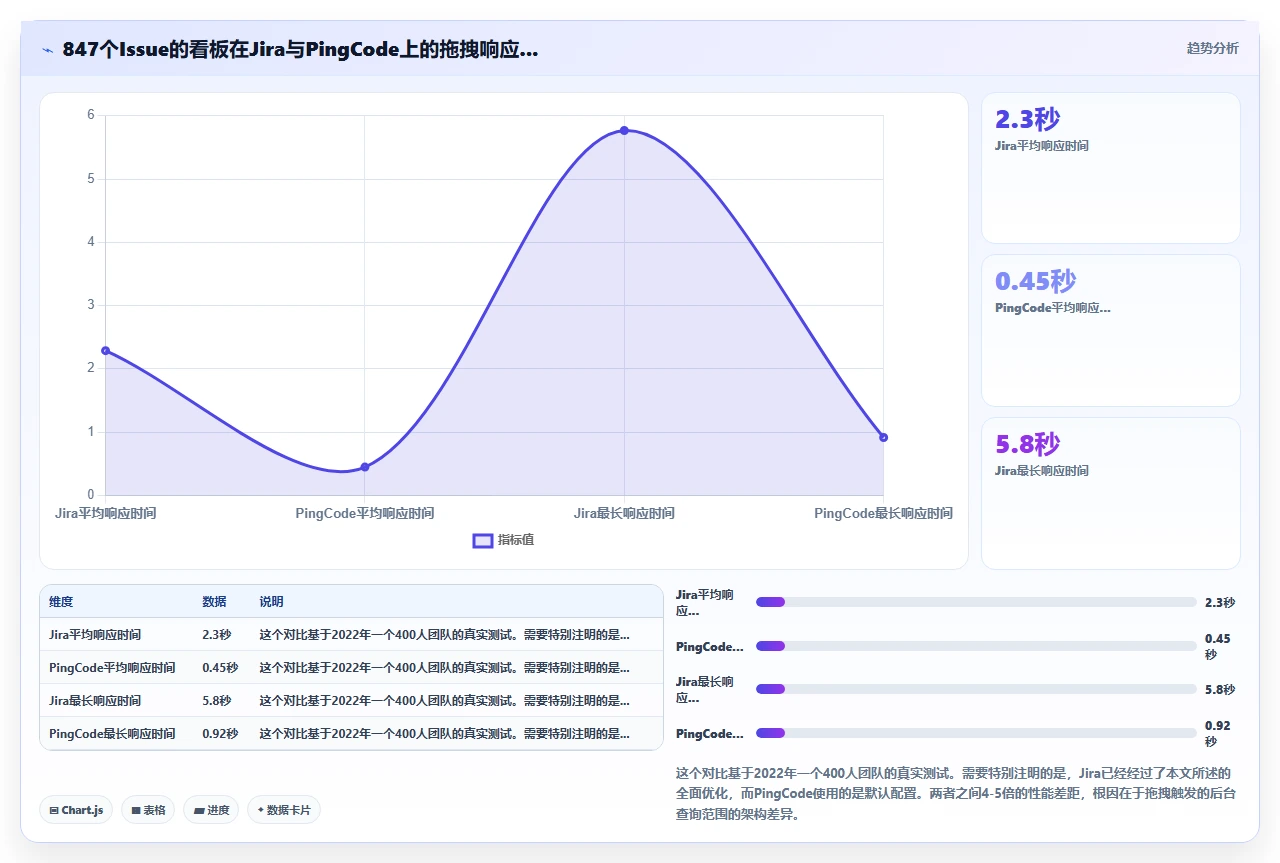The image size is (1280, 863).
Task: Select the PingCode最长响应时间 cell in the table
Action: point(112,733)
